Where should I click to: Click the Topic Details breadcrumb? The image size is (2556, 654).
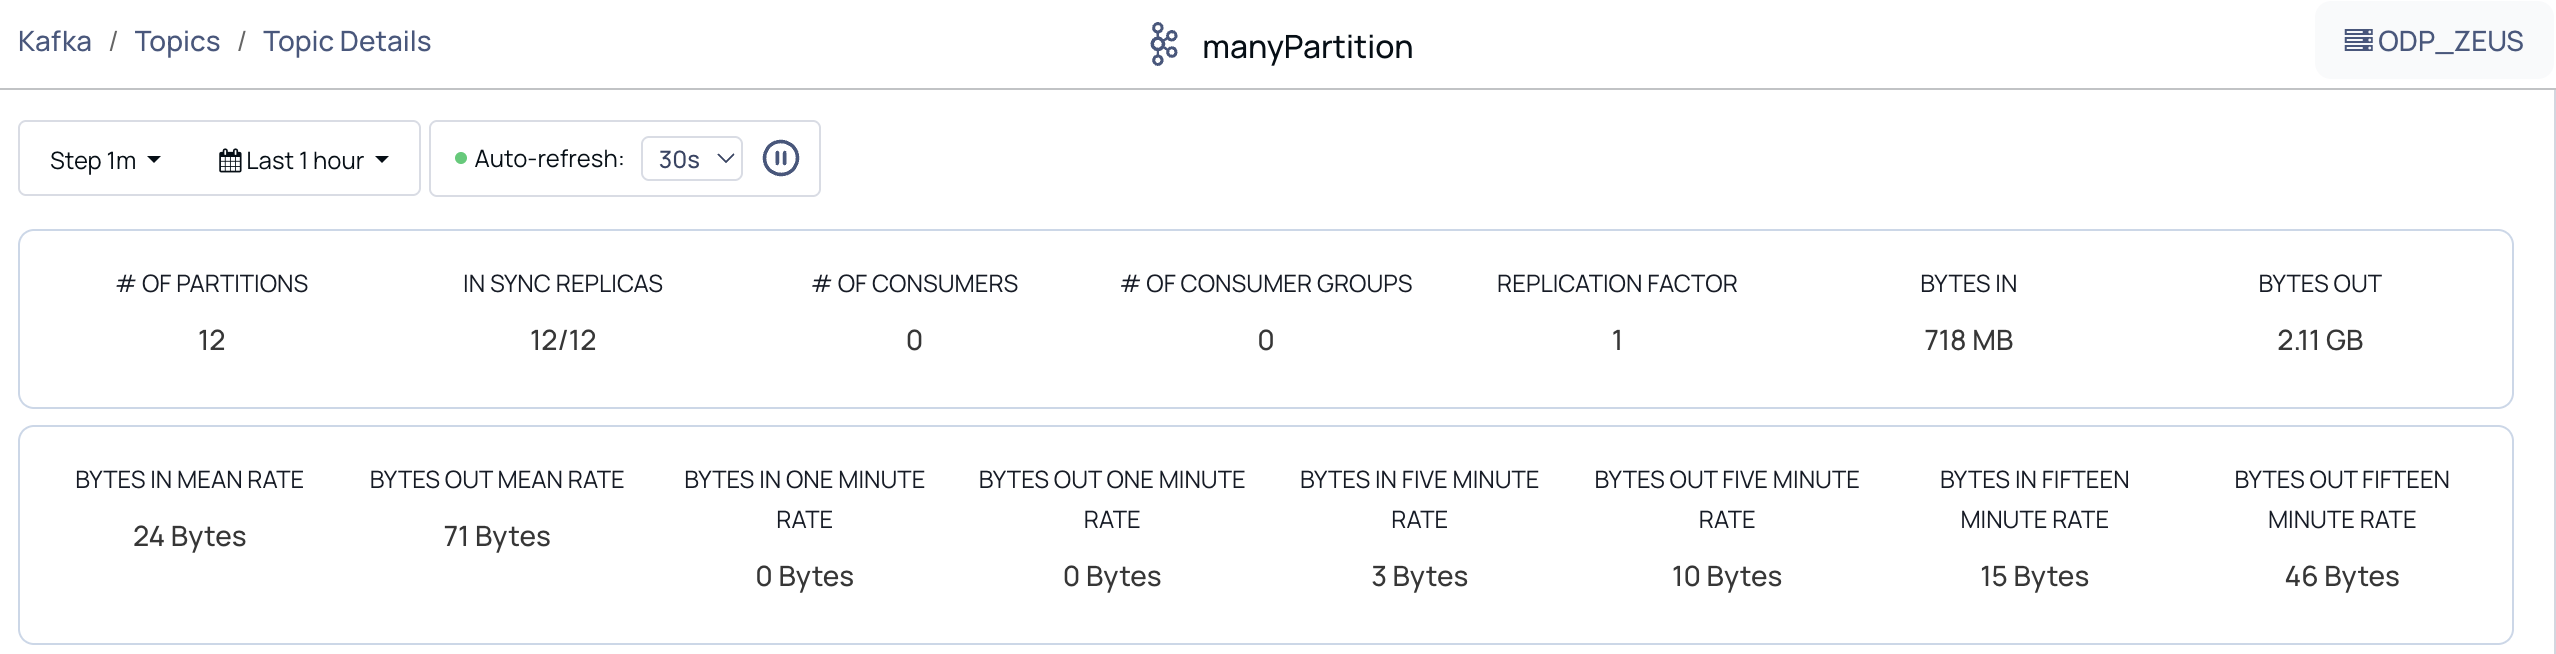(x=347, y=41)
